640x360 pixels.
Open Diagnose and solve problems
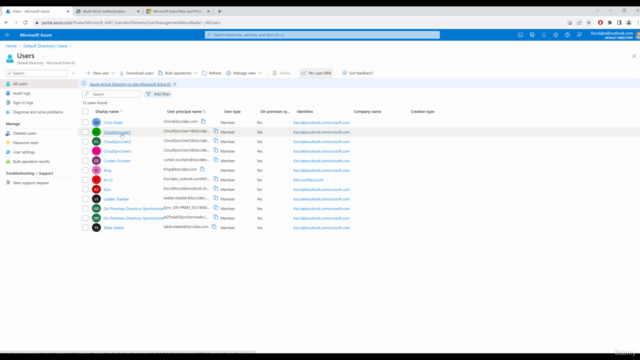click(38, 112)
